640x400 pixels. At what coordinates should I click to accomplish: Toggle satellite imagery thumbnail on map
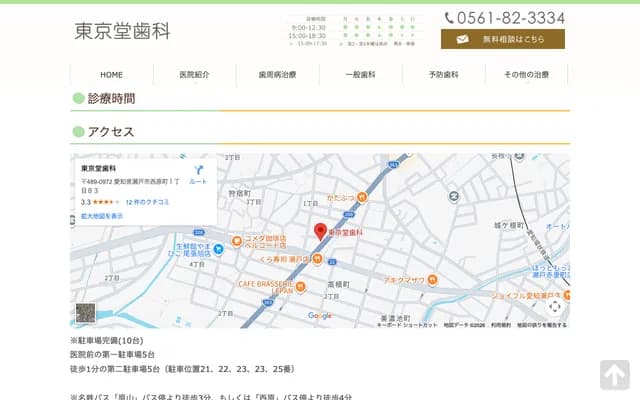coord(86,313)
